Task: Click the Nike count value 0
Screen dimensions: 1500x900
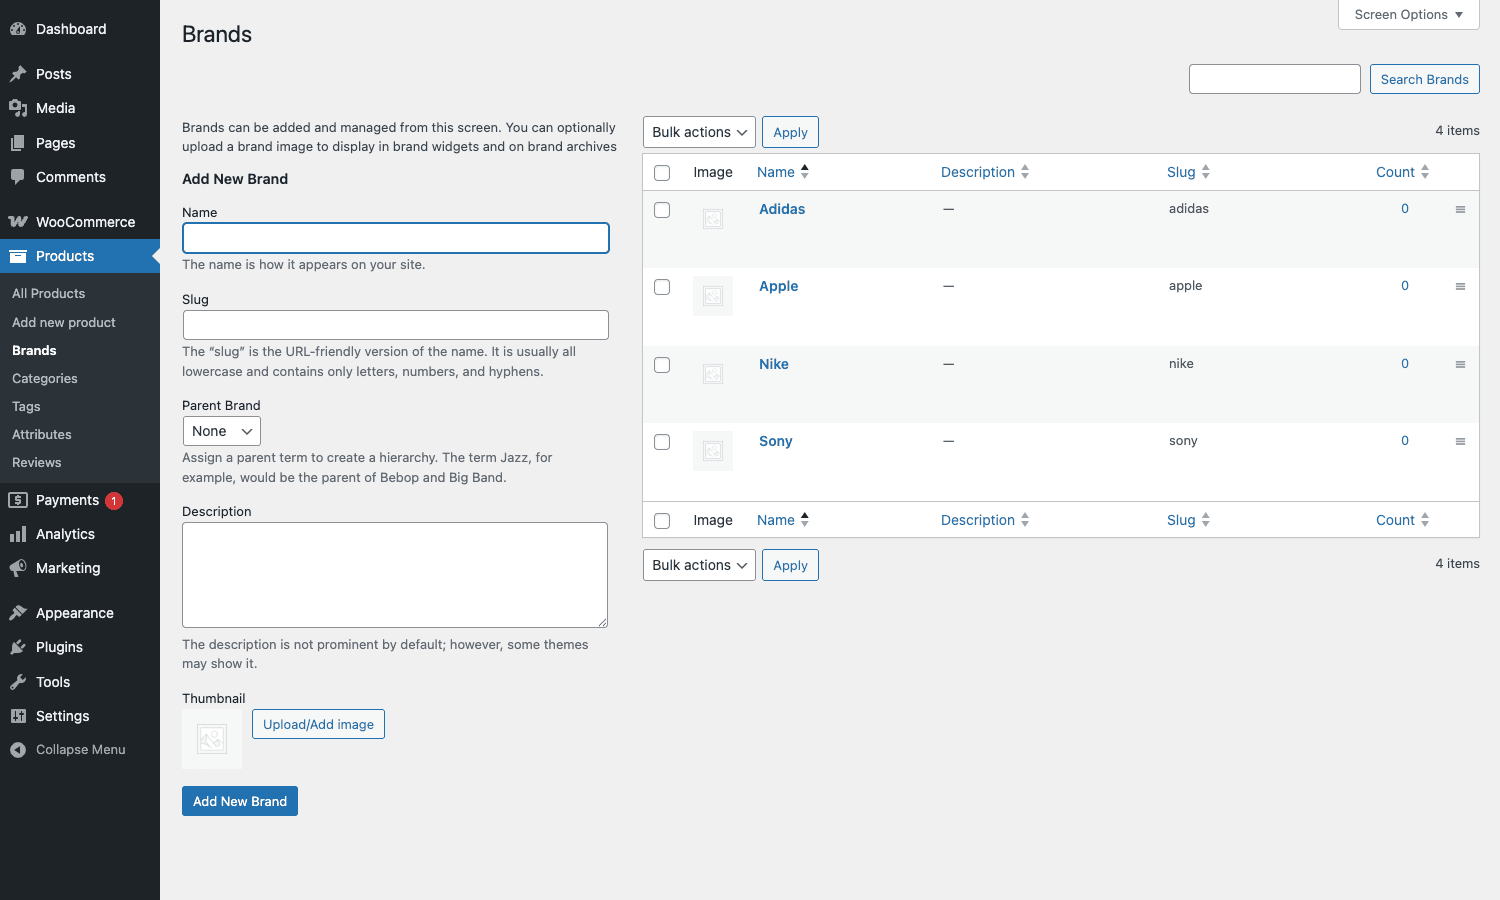Action: (x=1405, y=364)
